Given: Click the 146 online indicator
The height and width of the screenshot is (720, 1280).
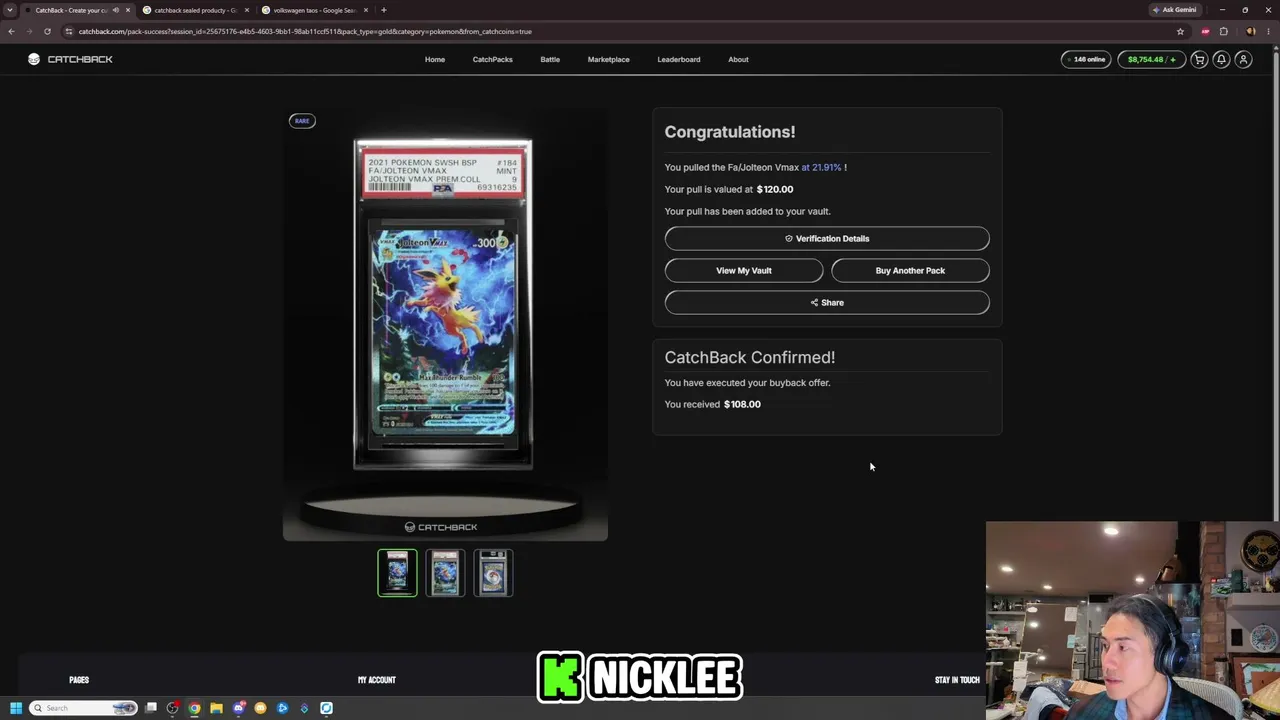Looking at the screenshot, I should click(x=1086, y=59).
